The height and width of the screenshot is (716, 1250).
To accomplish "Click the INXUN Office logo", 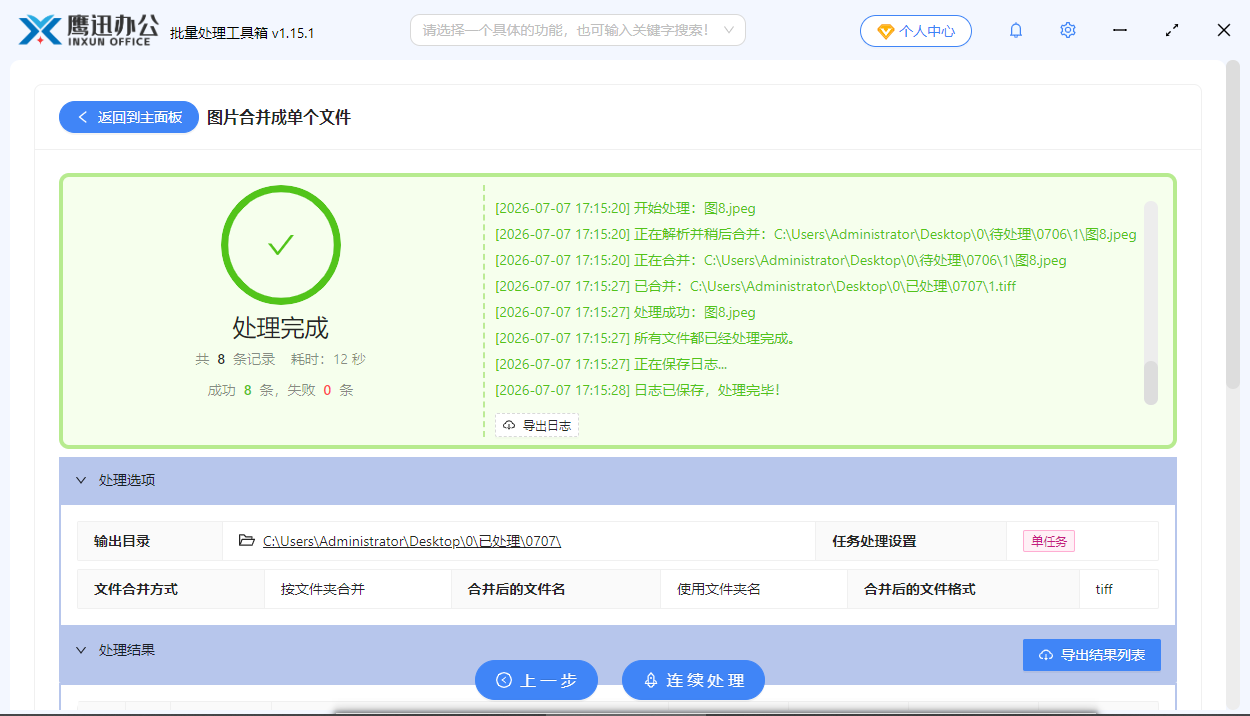I will [x=88, y=30].
